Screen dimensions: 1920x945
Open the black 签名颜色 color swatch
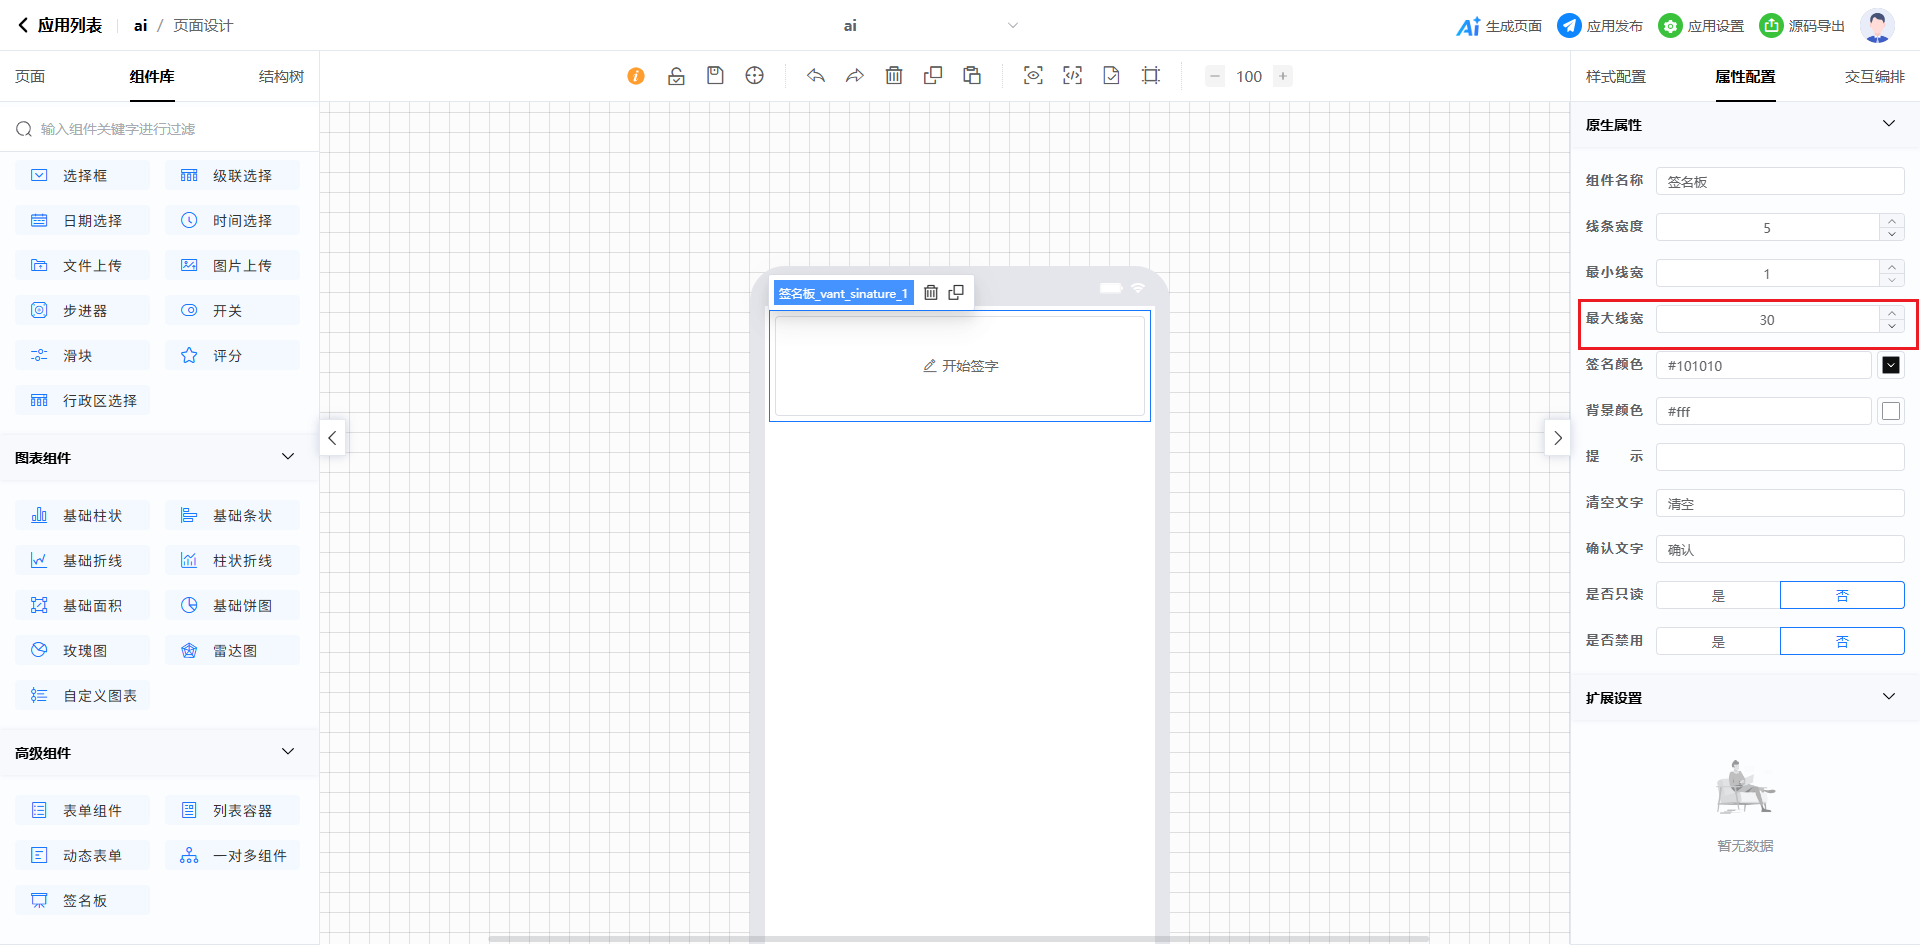coord(1890,365)
